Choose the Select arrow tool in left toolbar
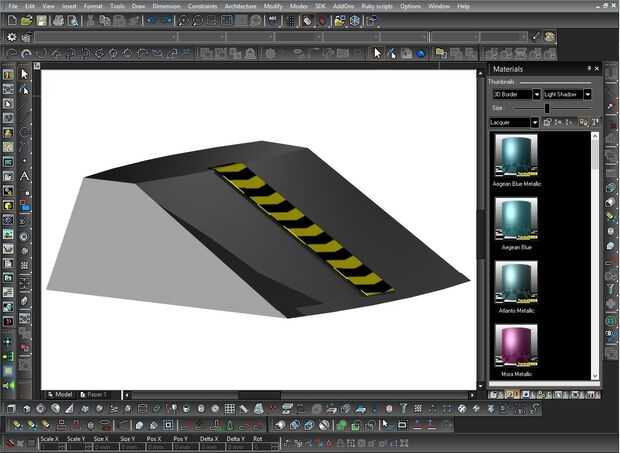620x453 pixels. 24,74
